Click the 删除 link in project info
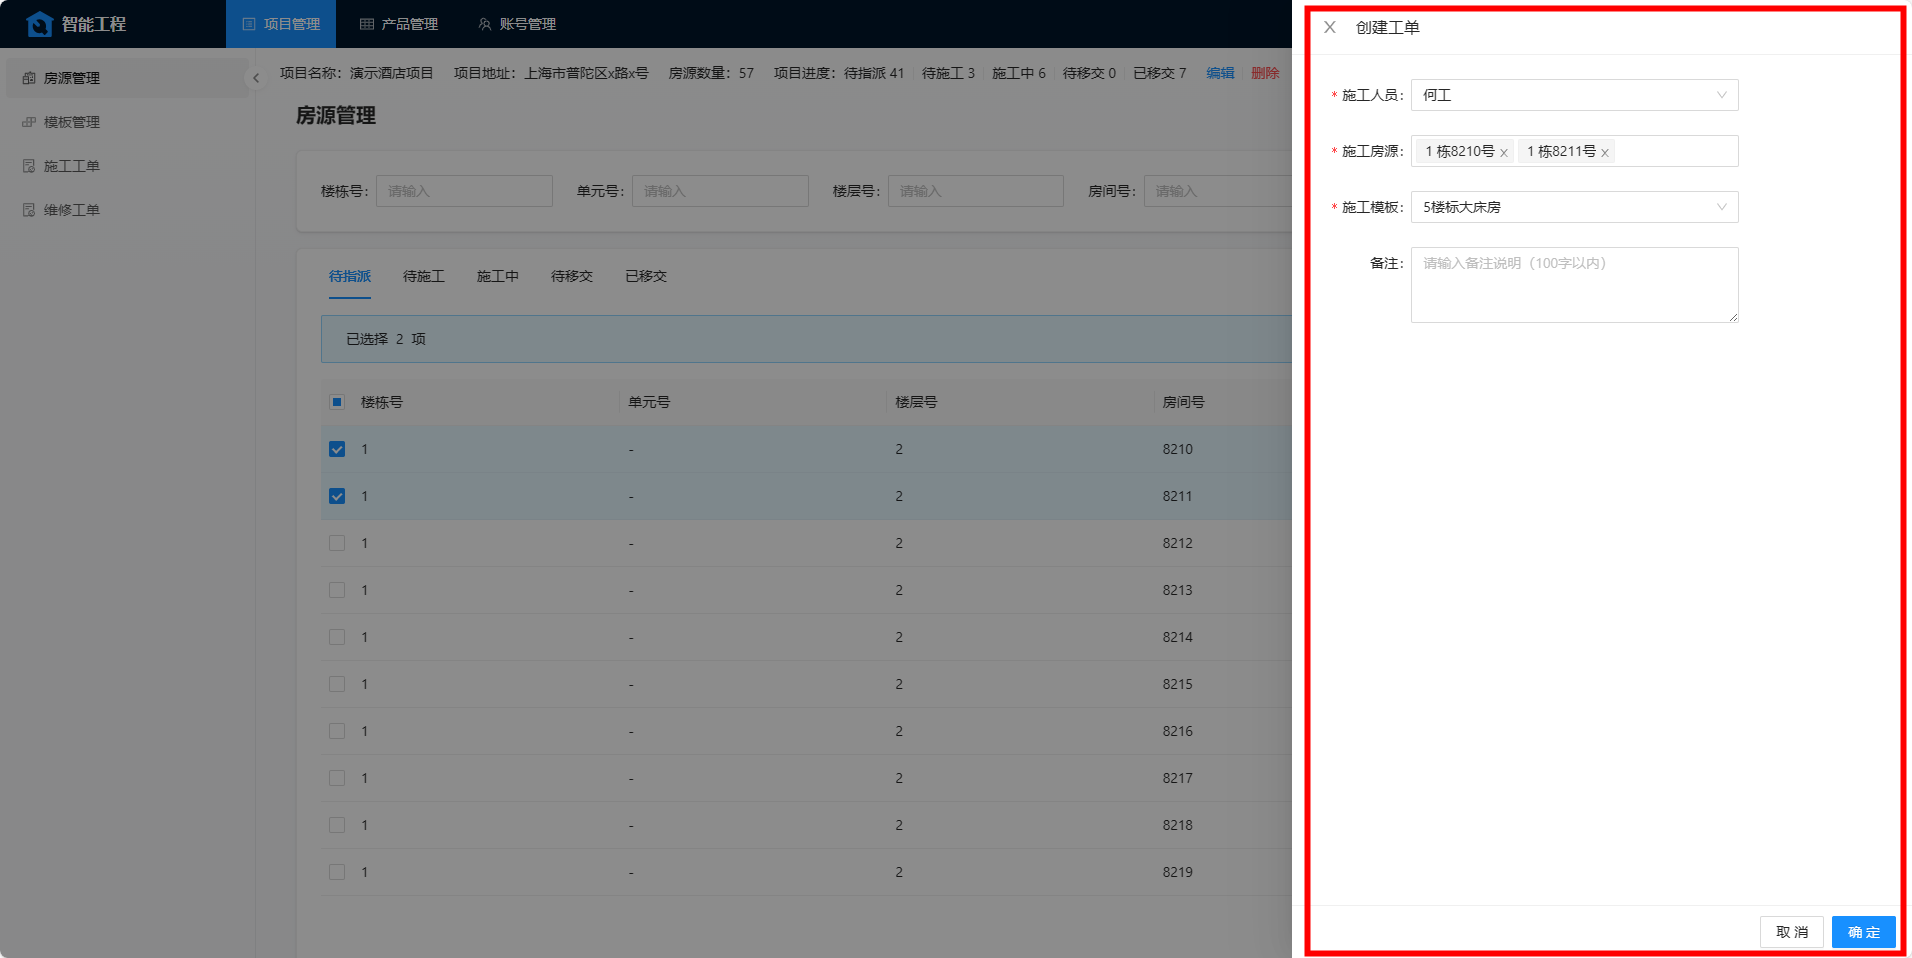Viewport: 1912px width, 958px height. click(x=1265, y=73)
